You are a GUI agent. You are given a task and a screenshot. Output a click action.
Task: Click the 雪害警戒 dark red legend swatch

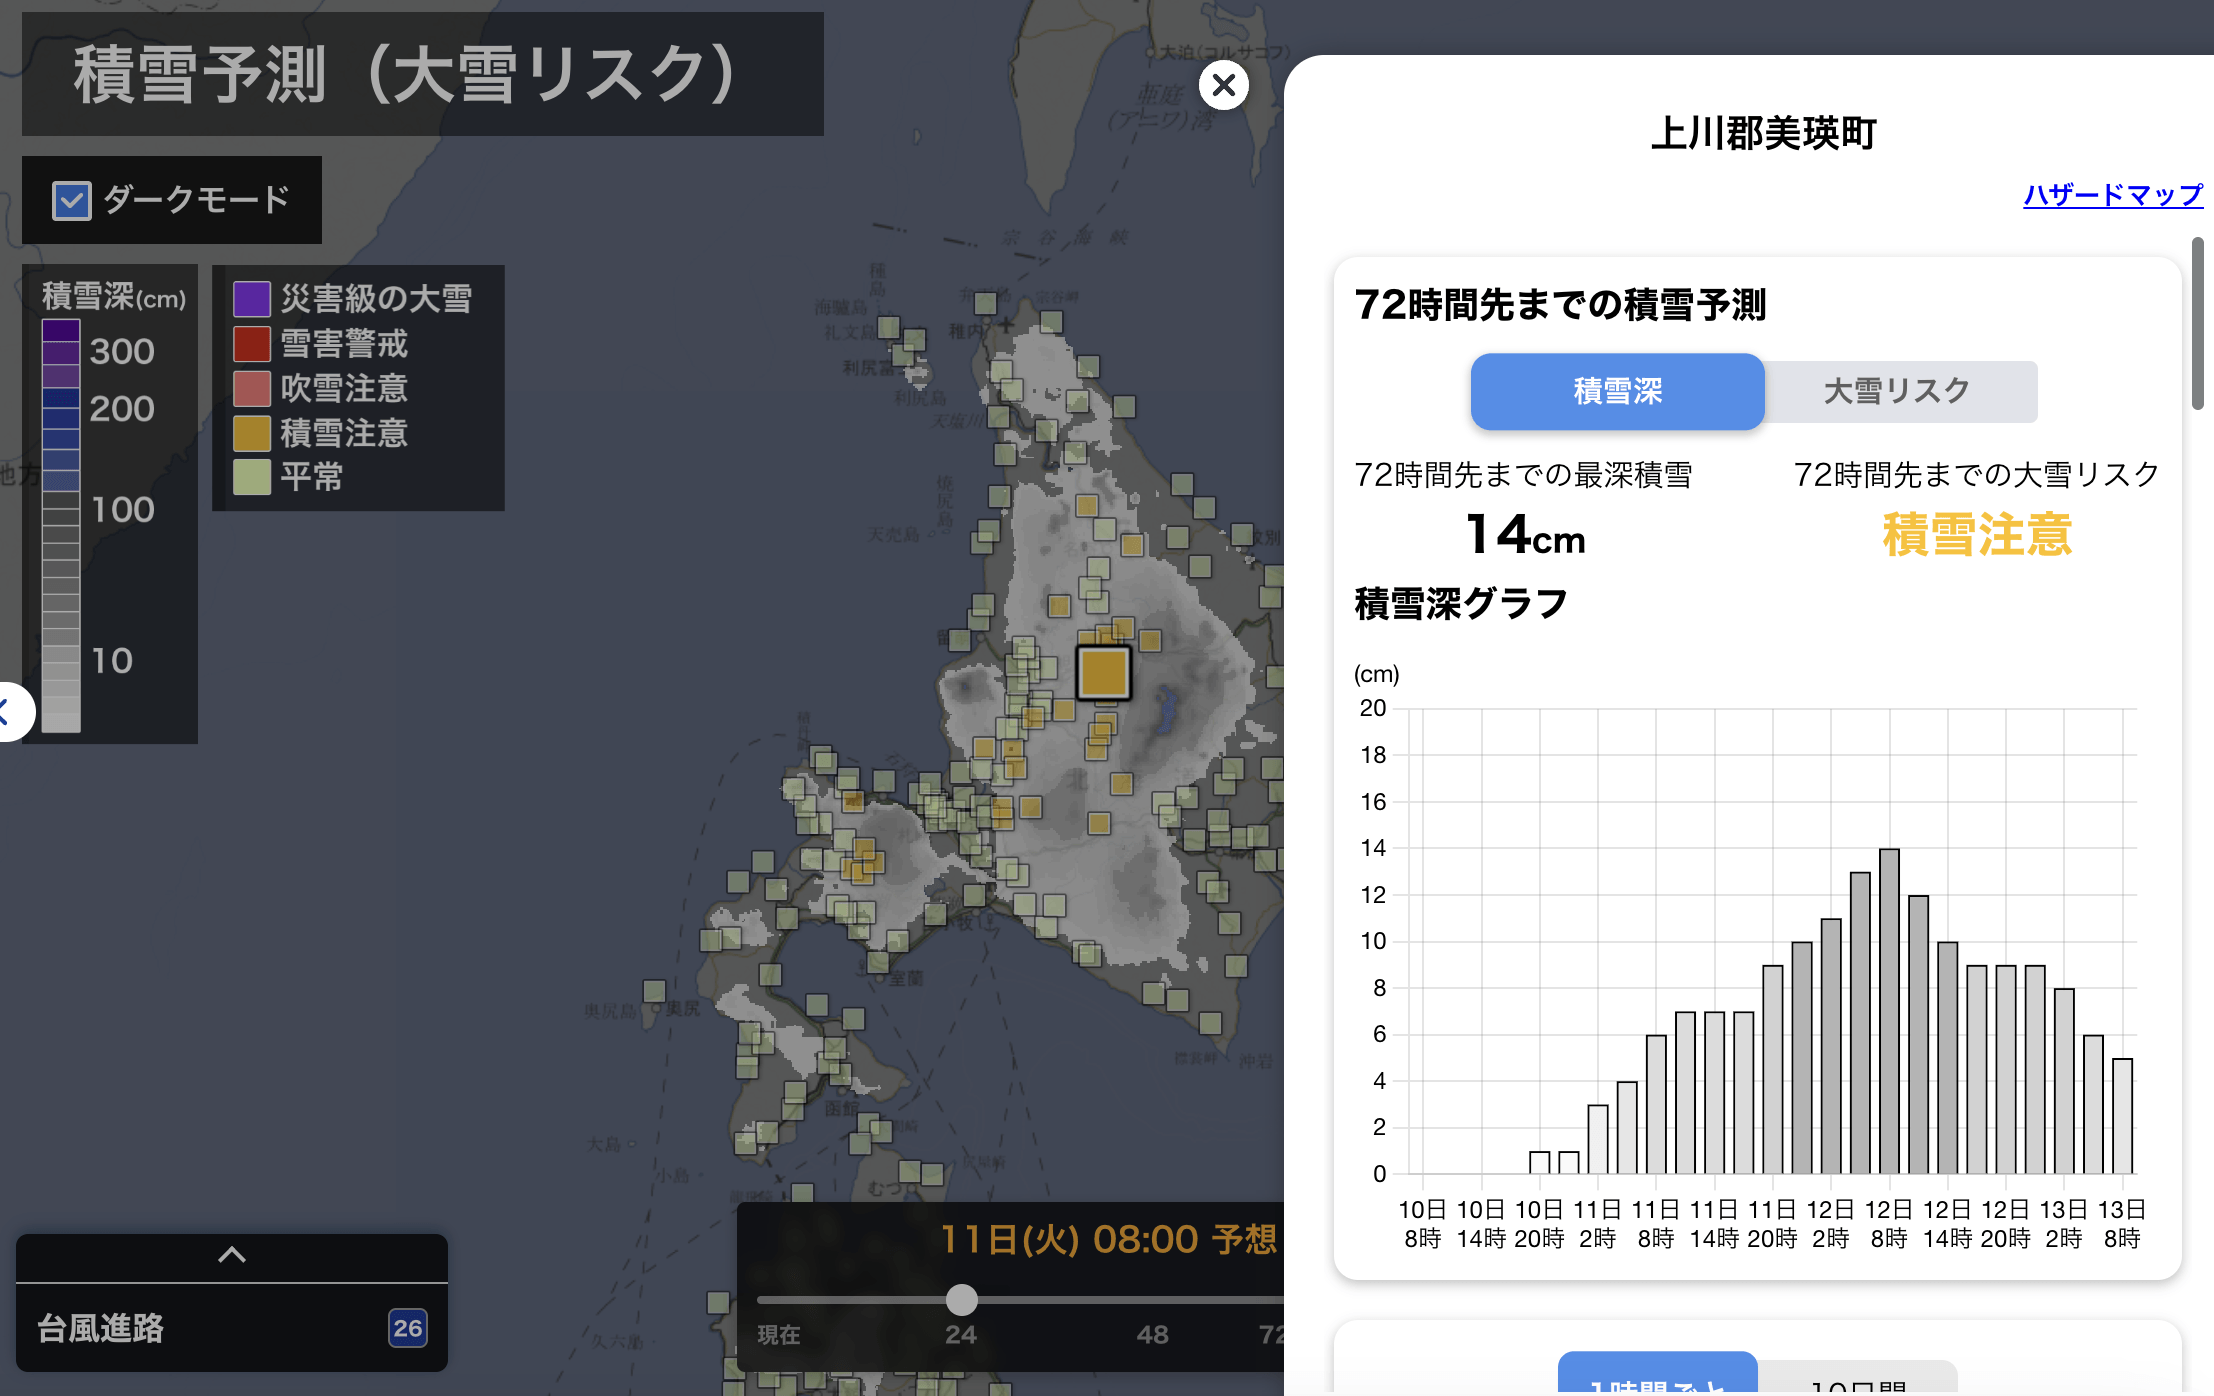pyautogui.click(x=252, y=344)
